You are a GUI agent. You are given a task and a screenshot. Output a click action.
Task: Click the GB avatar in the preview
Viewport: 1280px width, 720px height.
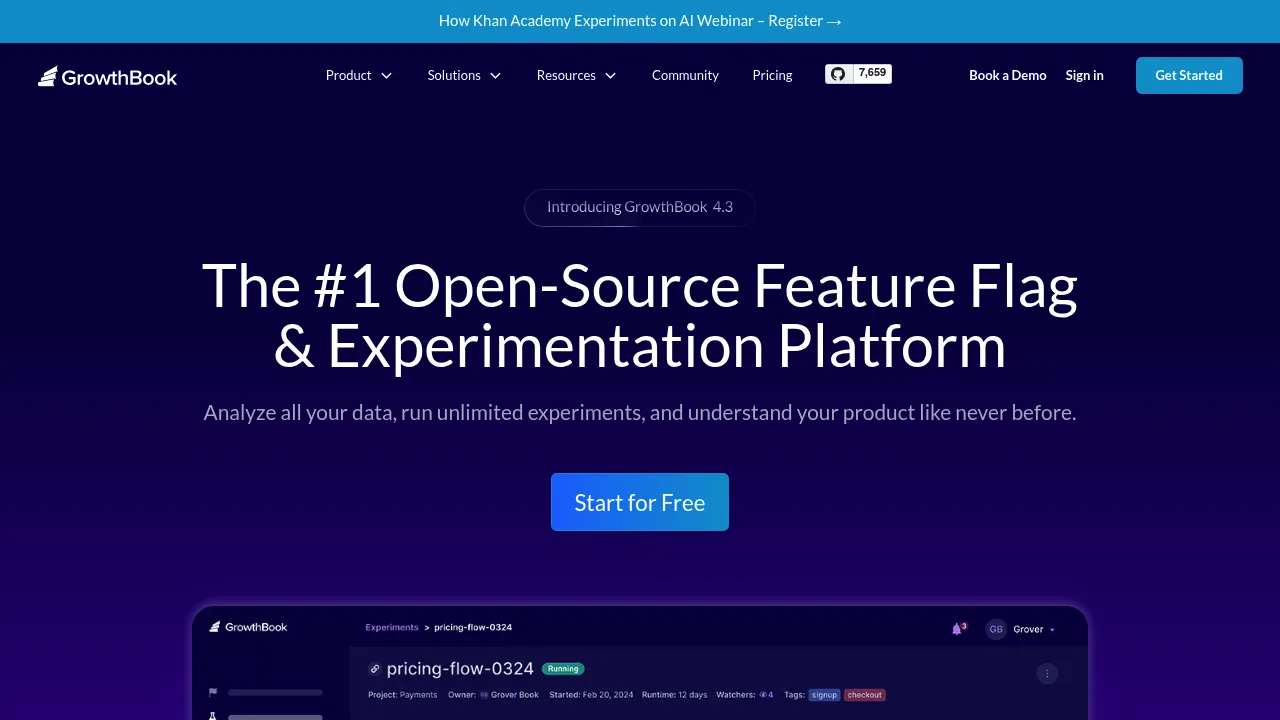coord(995,629)
